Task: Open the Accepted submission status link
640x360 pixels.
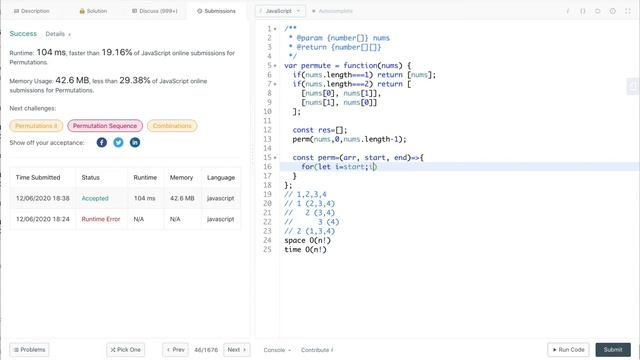Action: [x=95, y=198]
